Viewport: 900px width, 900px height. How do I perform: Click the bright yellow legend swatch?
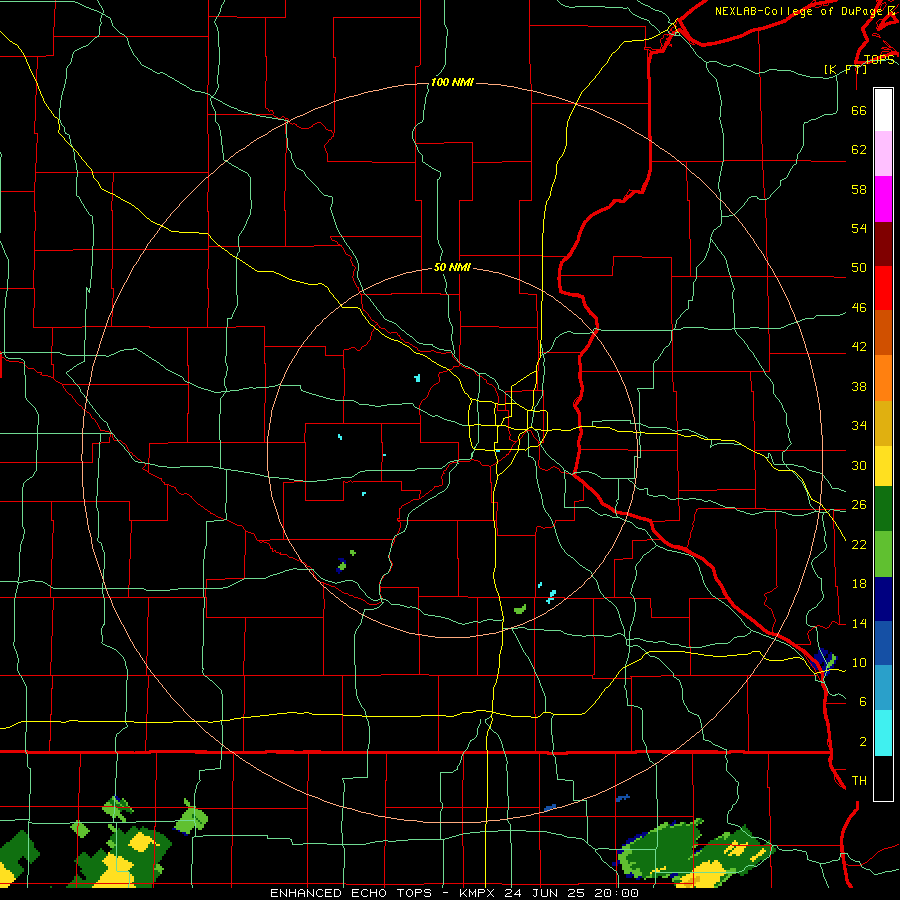click(x=883, y=466)
